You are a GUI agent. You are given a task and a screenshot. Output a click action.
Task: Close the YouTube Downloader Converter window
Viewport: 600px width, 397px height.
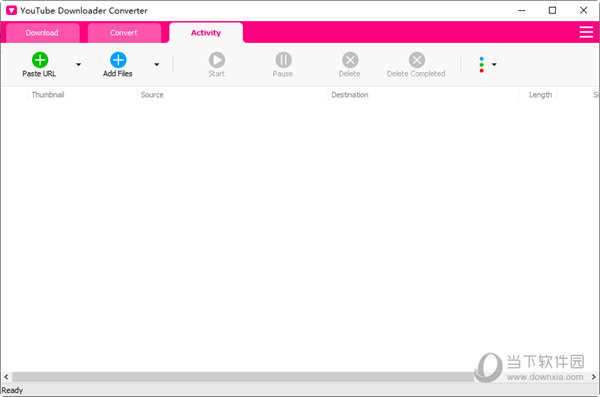[583, 10]
